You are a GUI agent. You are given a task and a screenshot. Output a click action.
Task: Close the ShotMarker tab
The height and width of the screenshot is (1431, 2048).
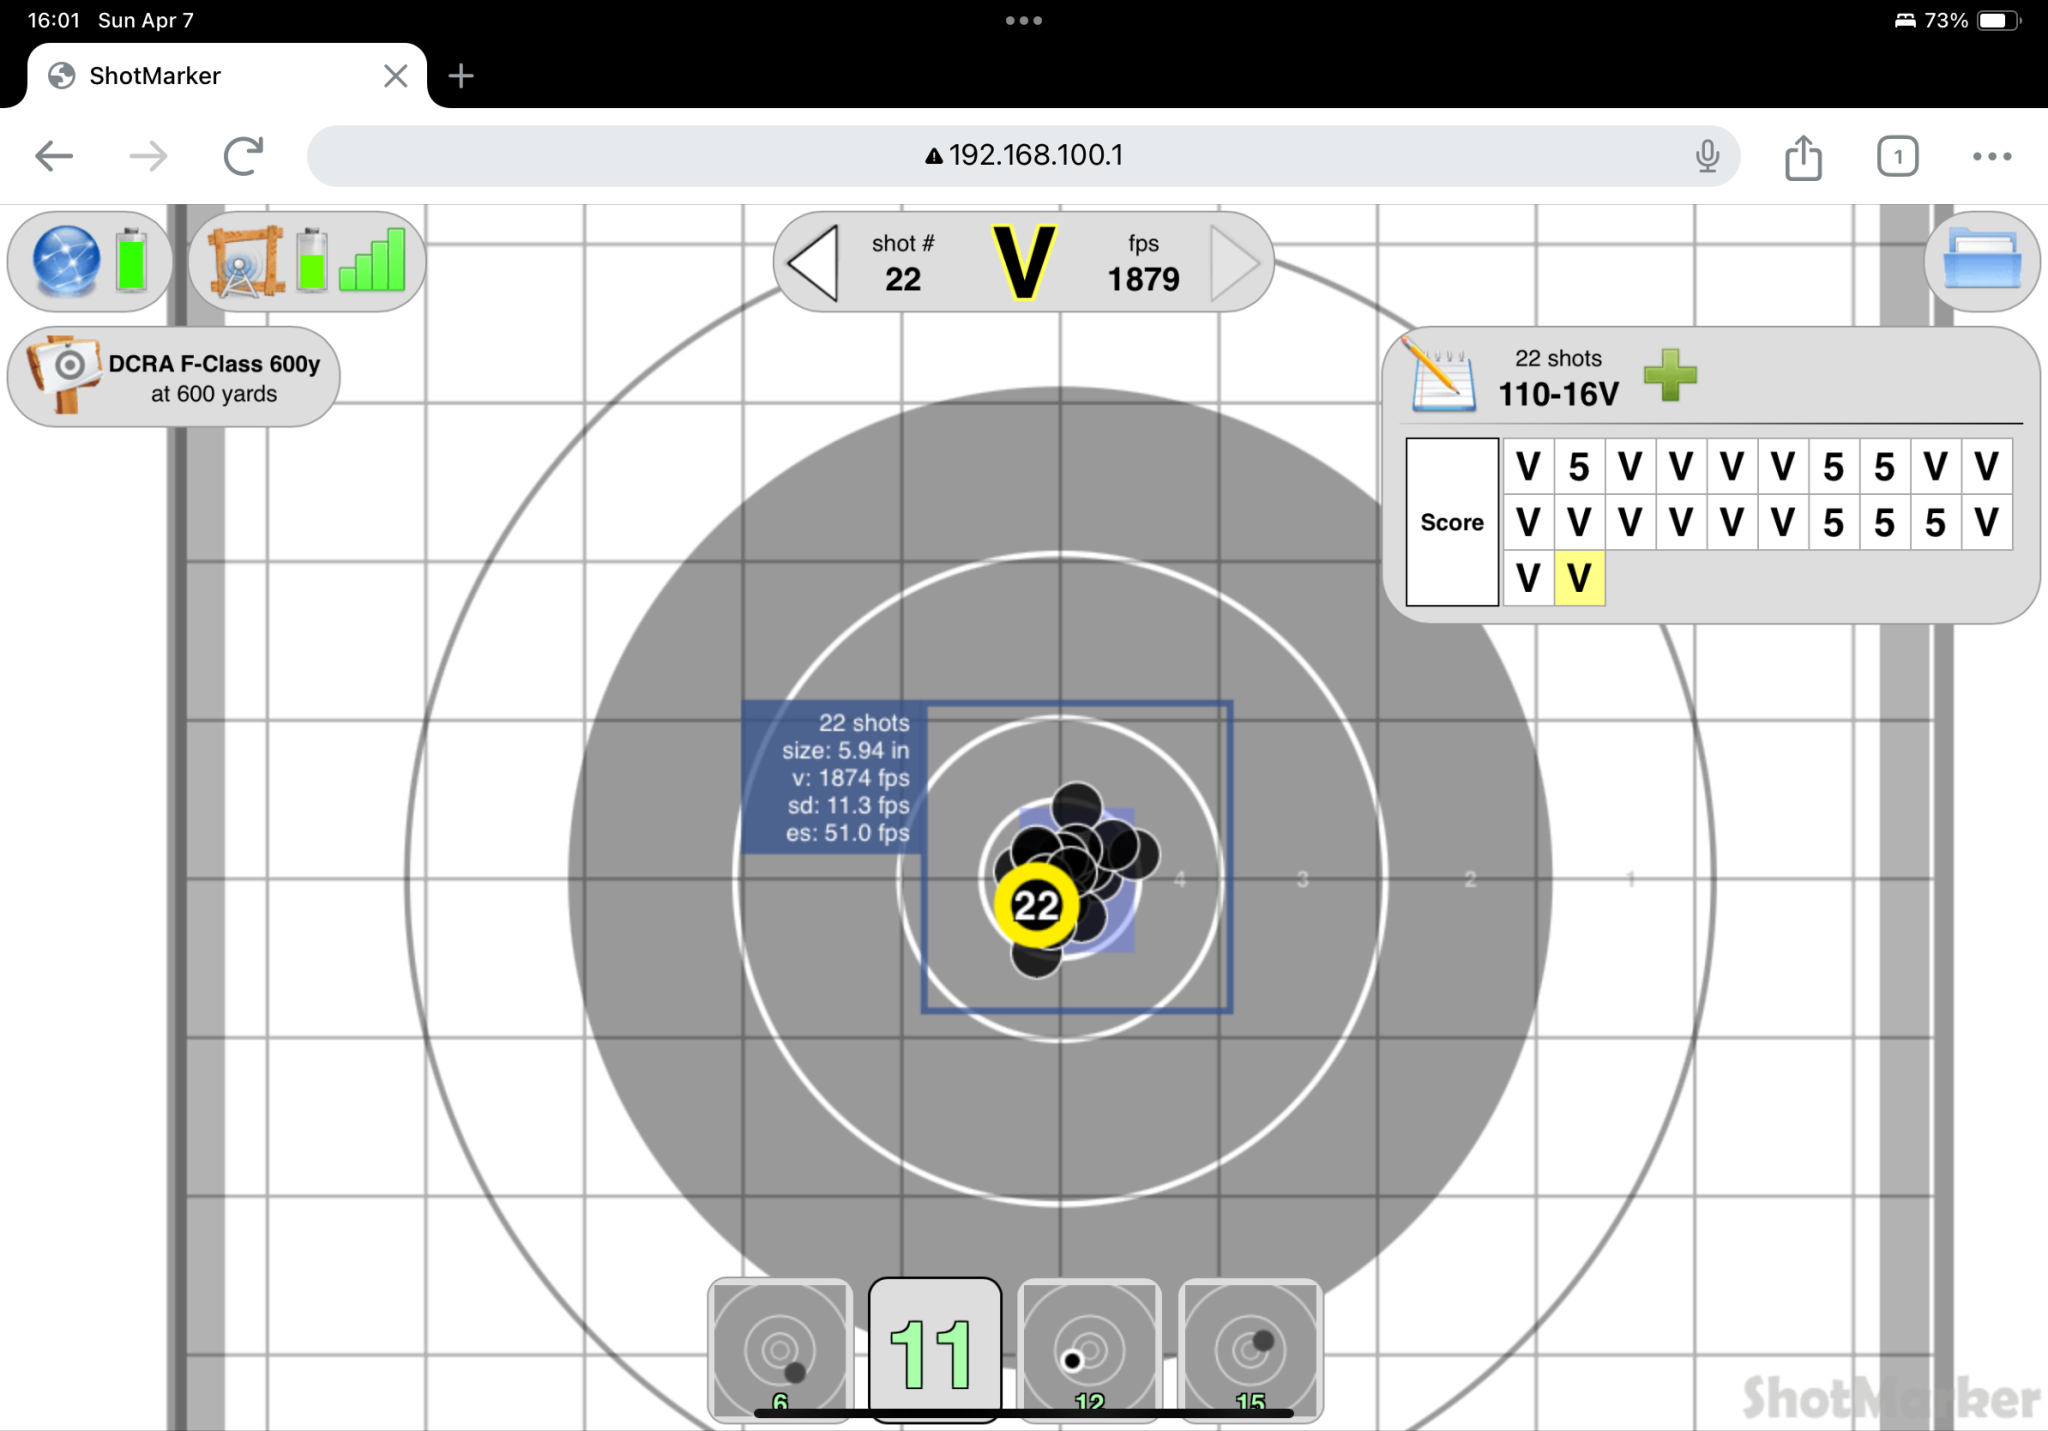coord(396,76)
